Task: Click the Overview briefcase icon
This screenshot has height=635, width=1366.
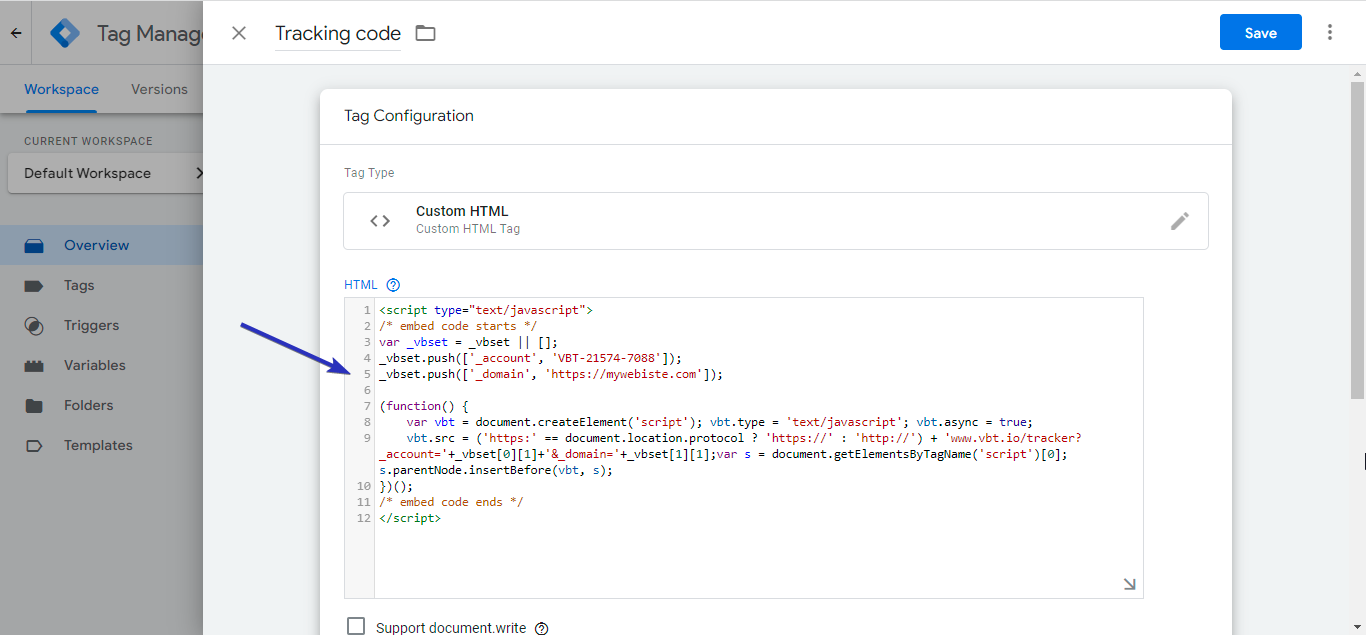Action: [34, 245]
